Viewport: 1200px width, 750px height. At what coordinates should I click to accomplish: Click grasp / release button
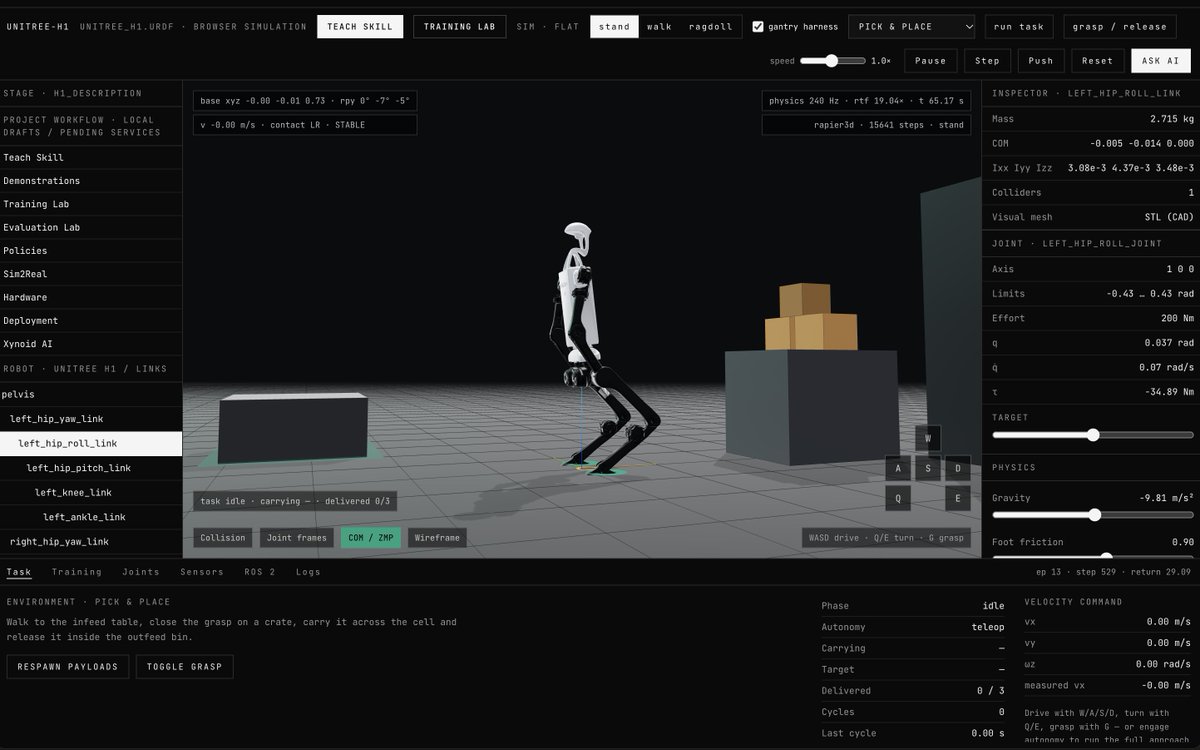1119,27
